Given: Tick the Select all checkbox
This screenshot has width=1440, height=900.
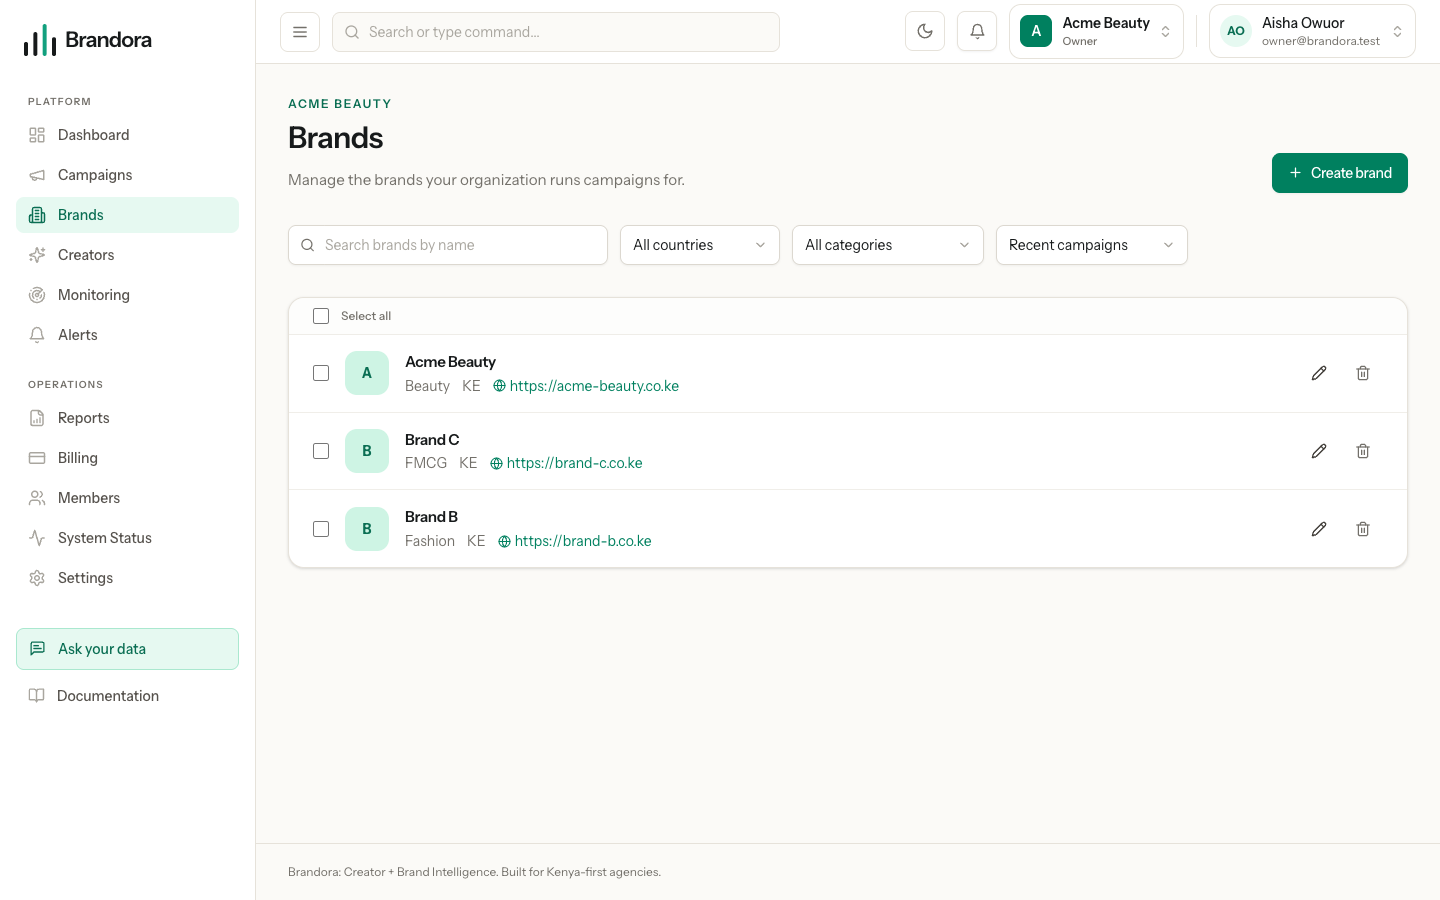Looking at the screenshot, I should coord(321,316).
